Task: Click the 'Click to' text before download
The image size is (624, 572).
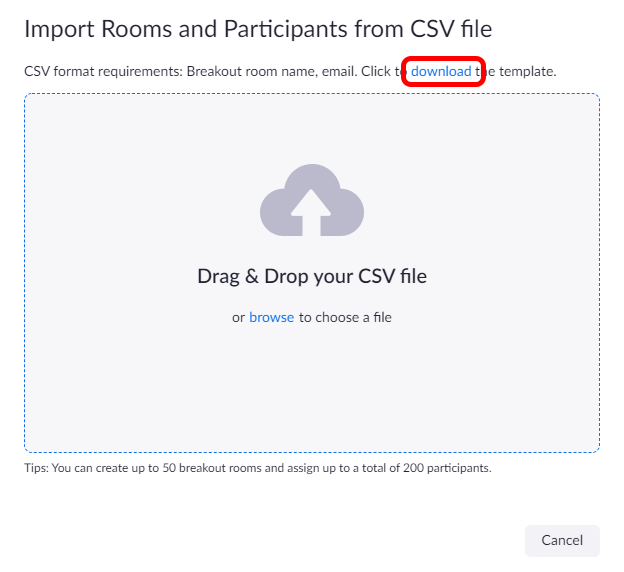Action: point(378,72)
